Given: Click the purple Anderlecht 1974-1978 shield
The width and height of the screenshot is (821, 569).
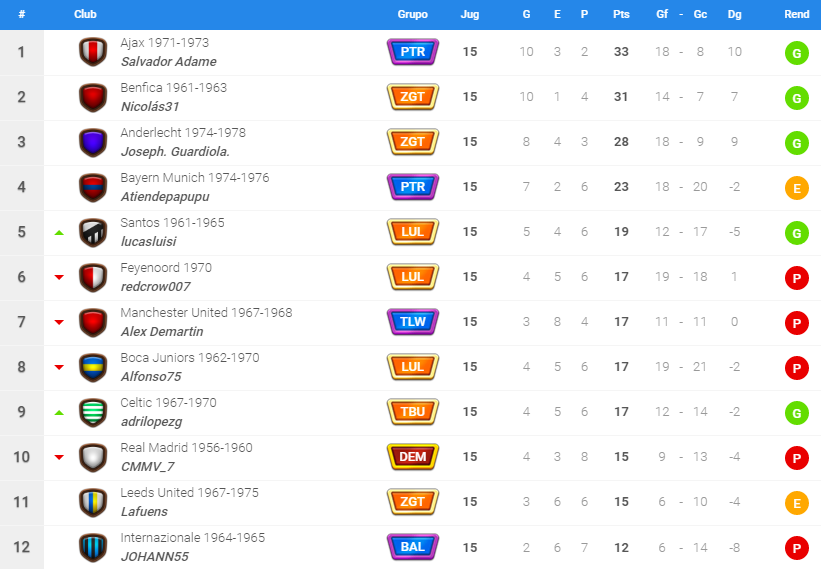Looking at the screenshot, I should tap(93, 142).
